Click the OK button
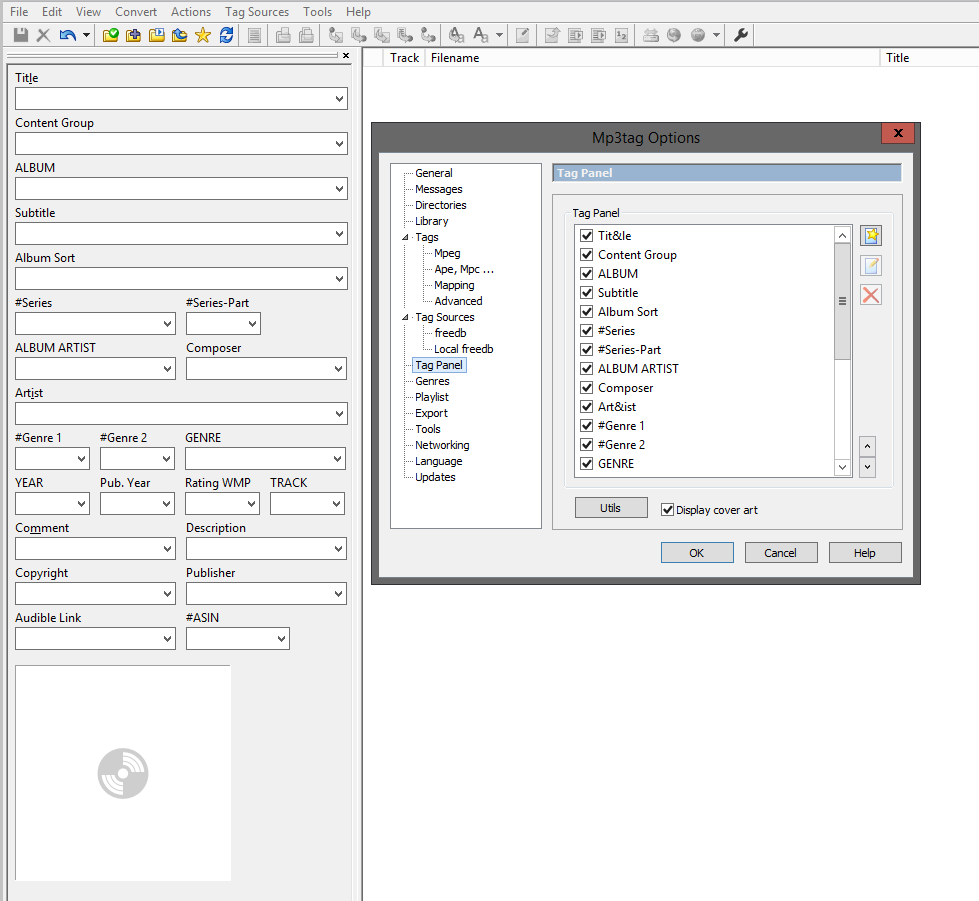979x901 pixels. (697, 553)
